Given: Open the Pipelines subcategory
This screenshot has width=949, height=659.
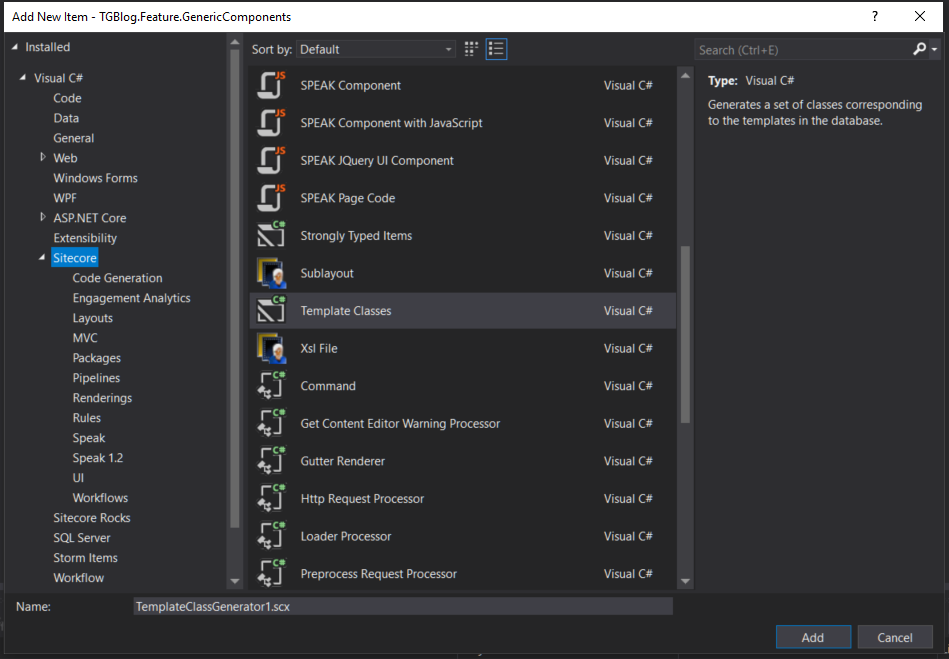Looking at the screenshot, I should [96, 378].
